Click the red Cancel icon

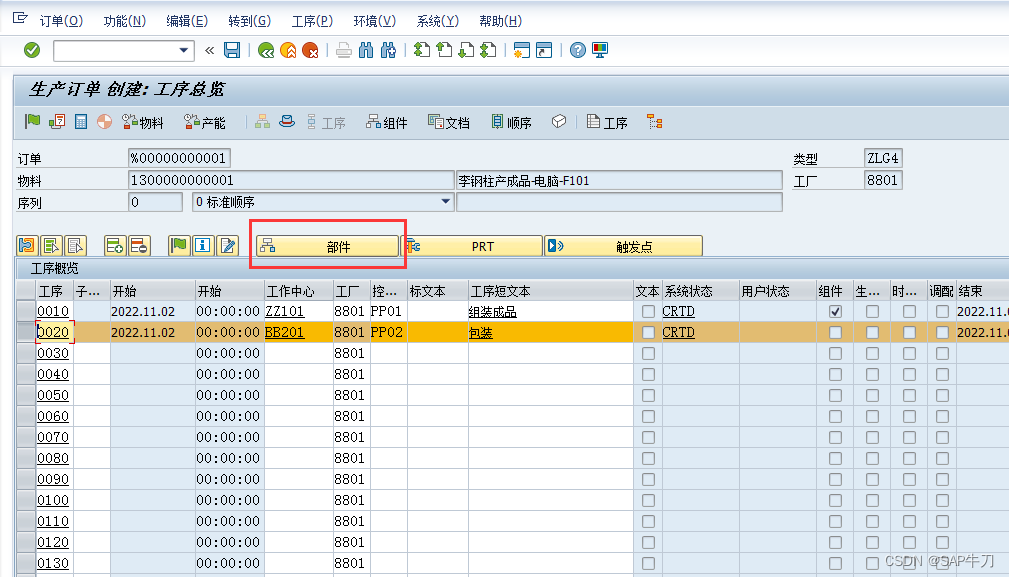[310, 50]
